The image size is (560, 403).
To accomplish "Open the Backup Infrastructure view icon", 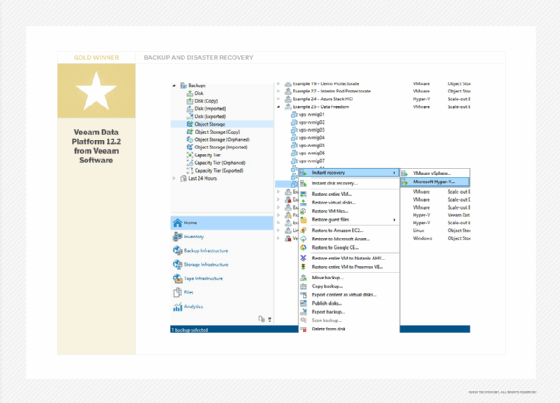I will point(178,251).
